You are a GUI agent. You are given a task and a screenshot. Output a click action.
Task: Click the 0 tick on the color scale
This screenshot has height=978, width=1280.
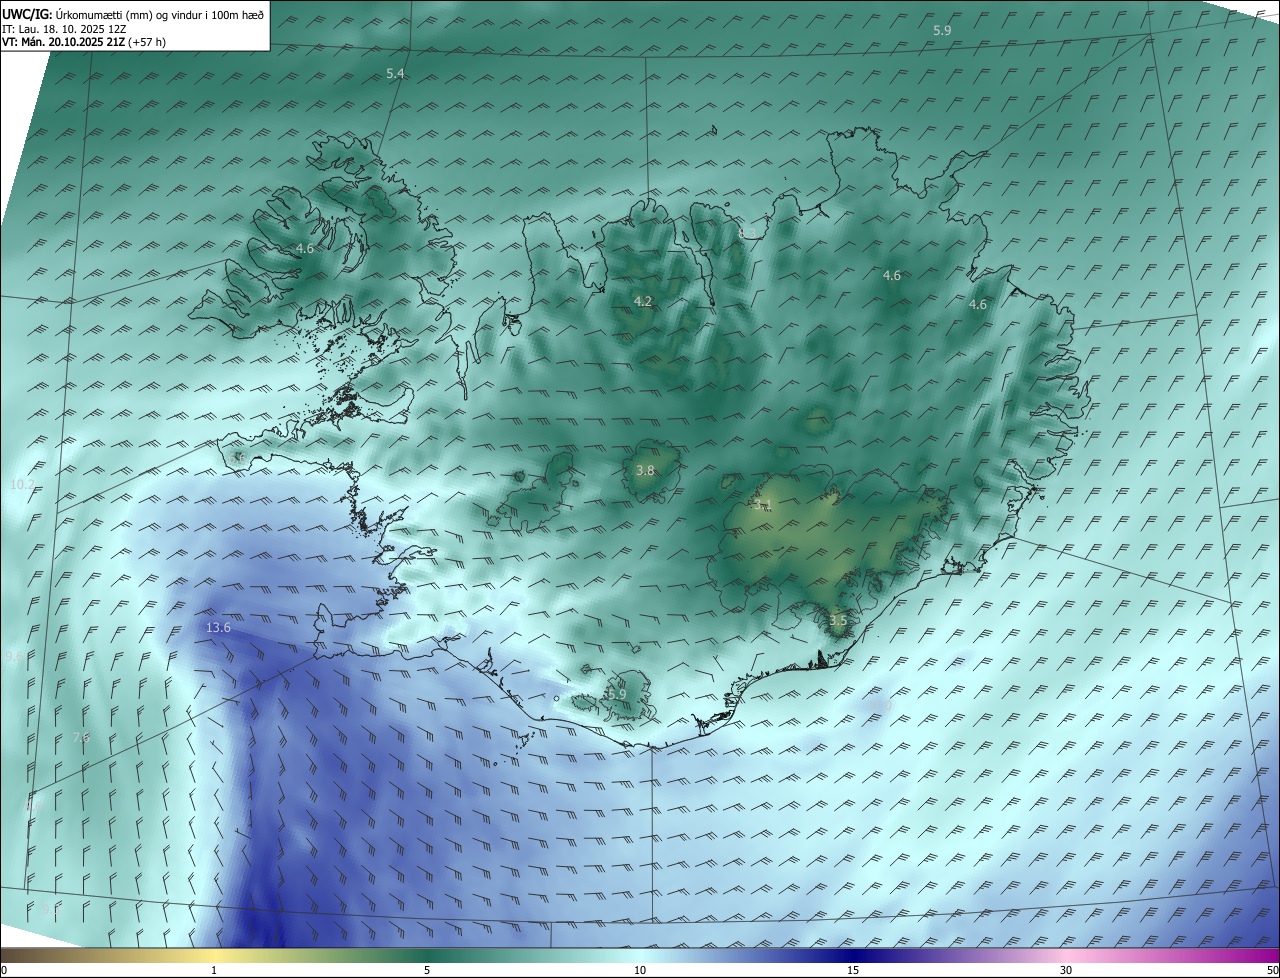[x=4, y=971]
